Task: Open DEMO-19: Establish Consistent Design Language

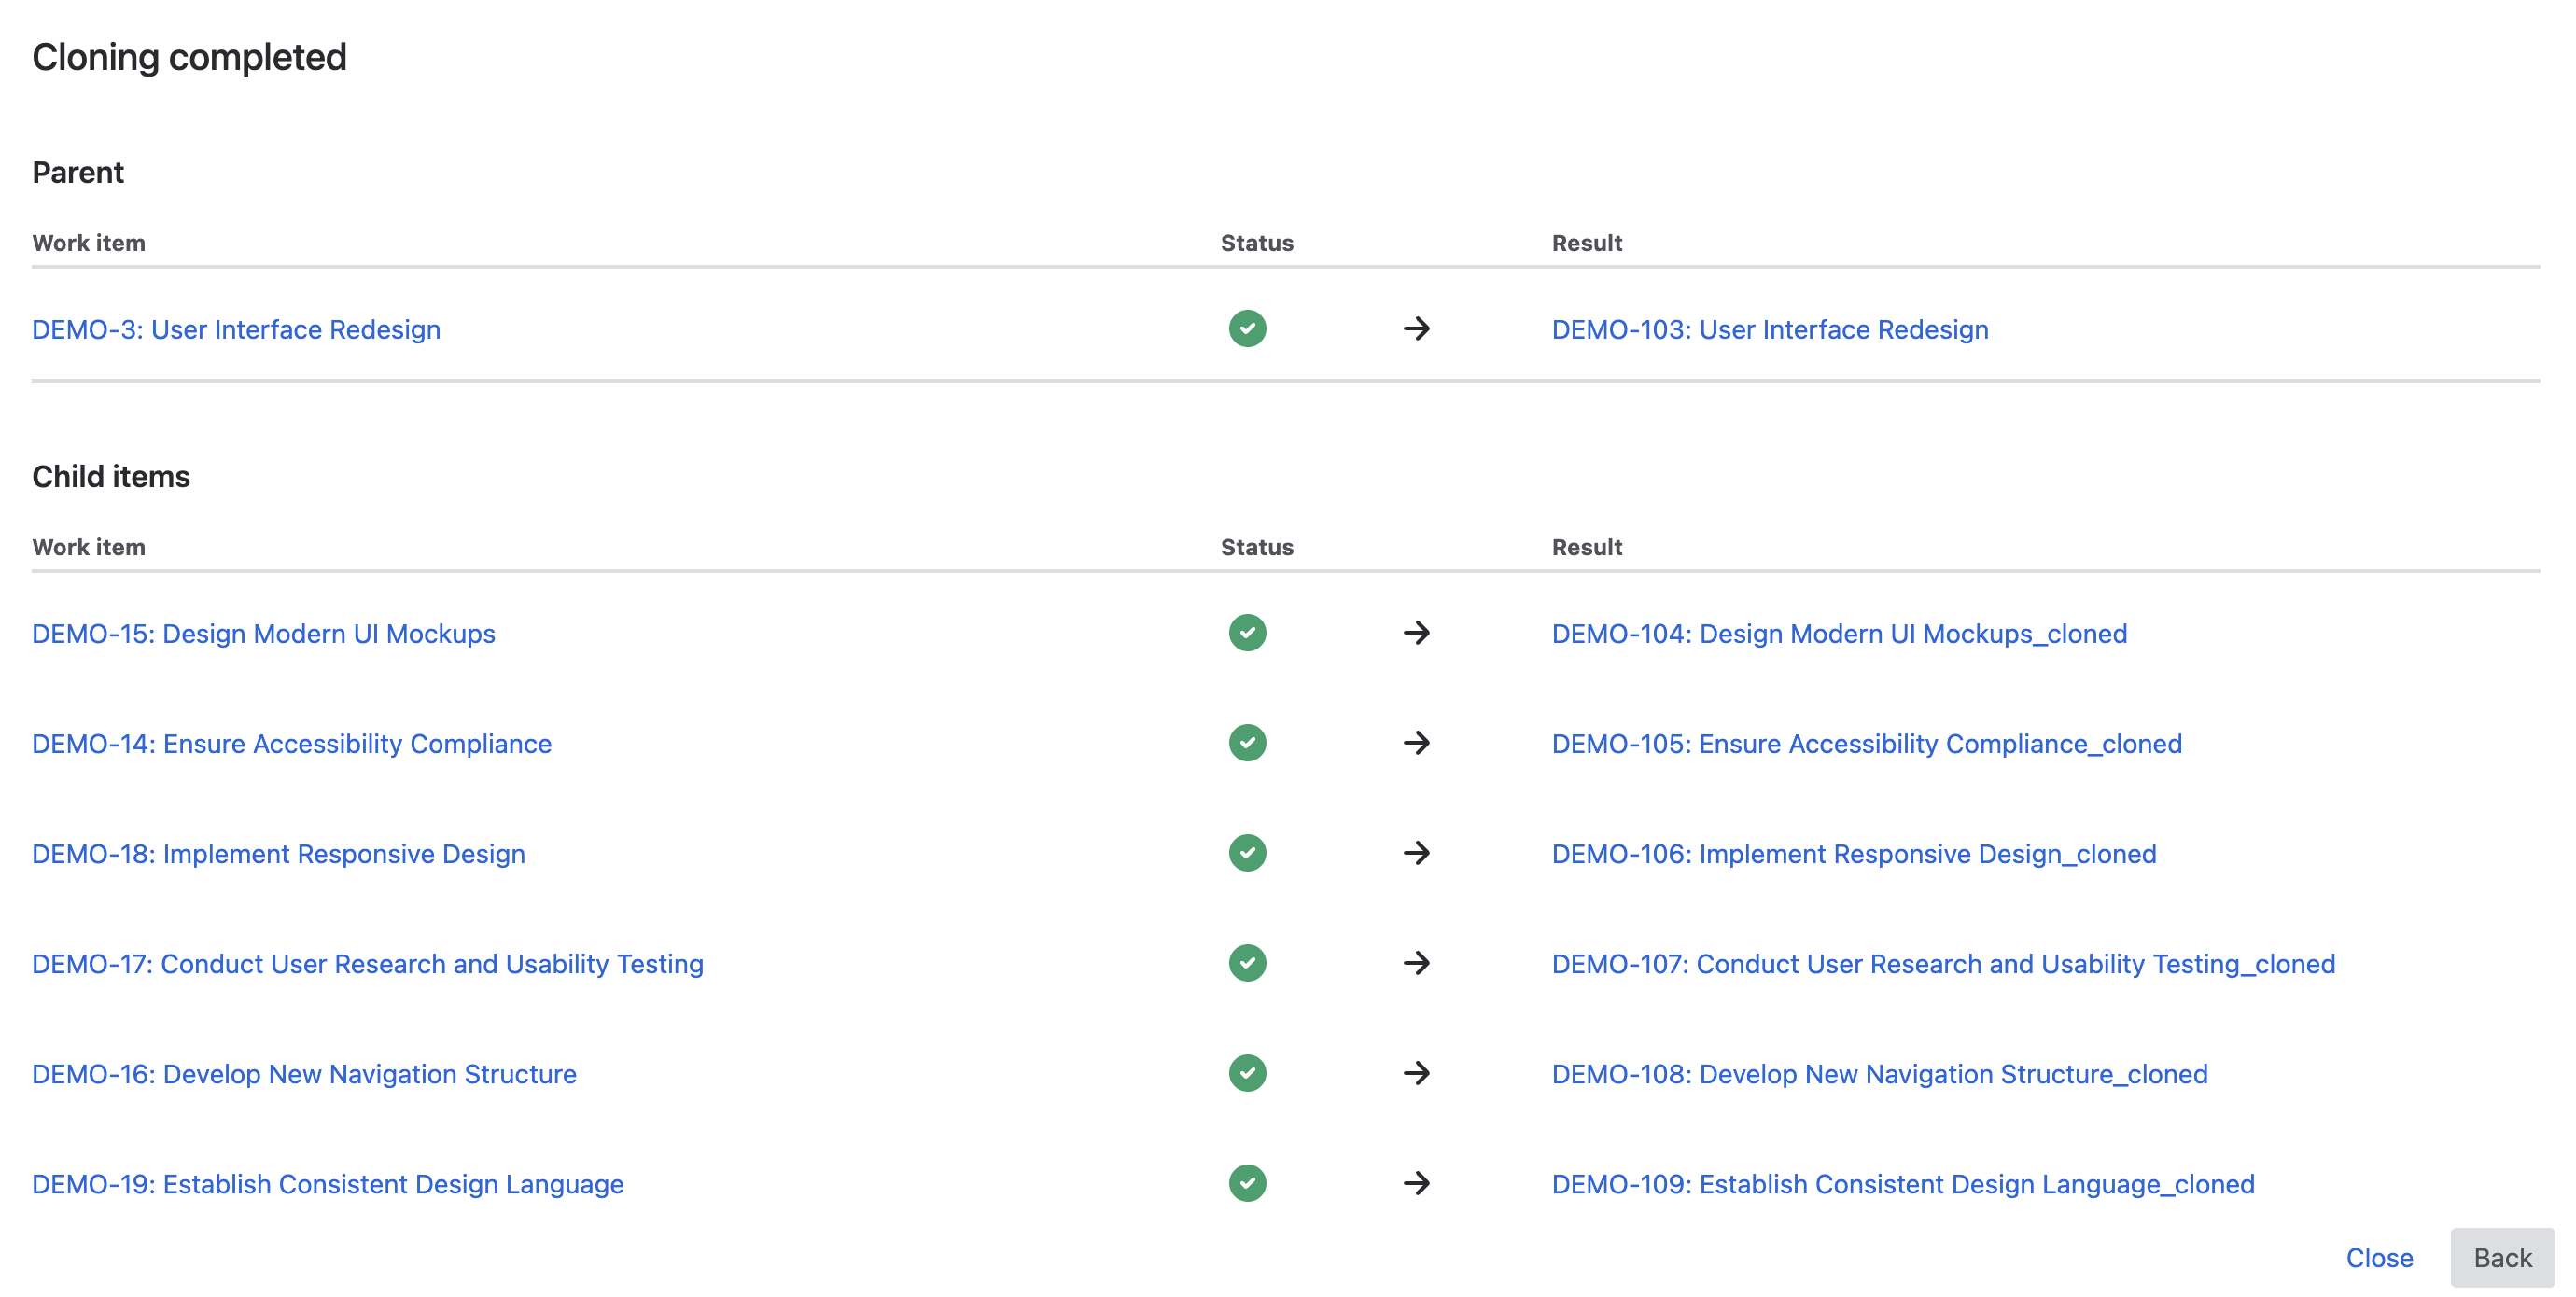Action: coord(327,1183)
